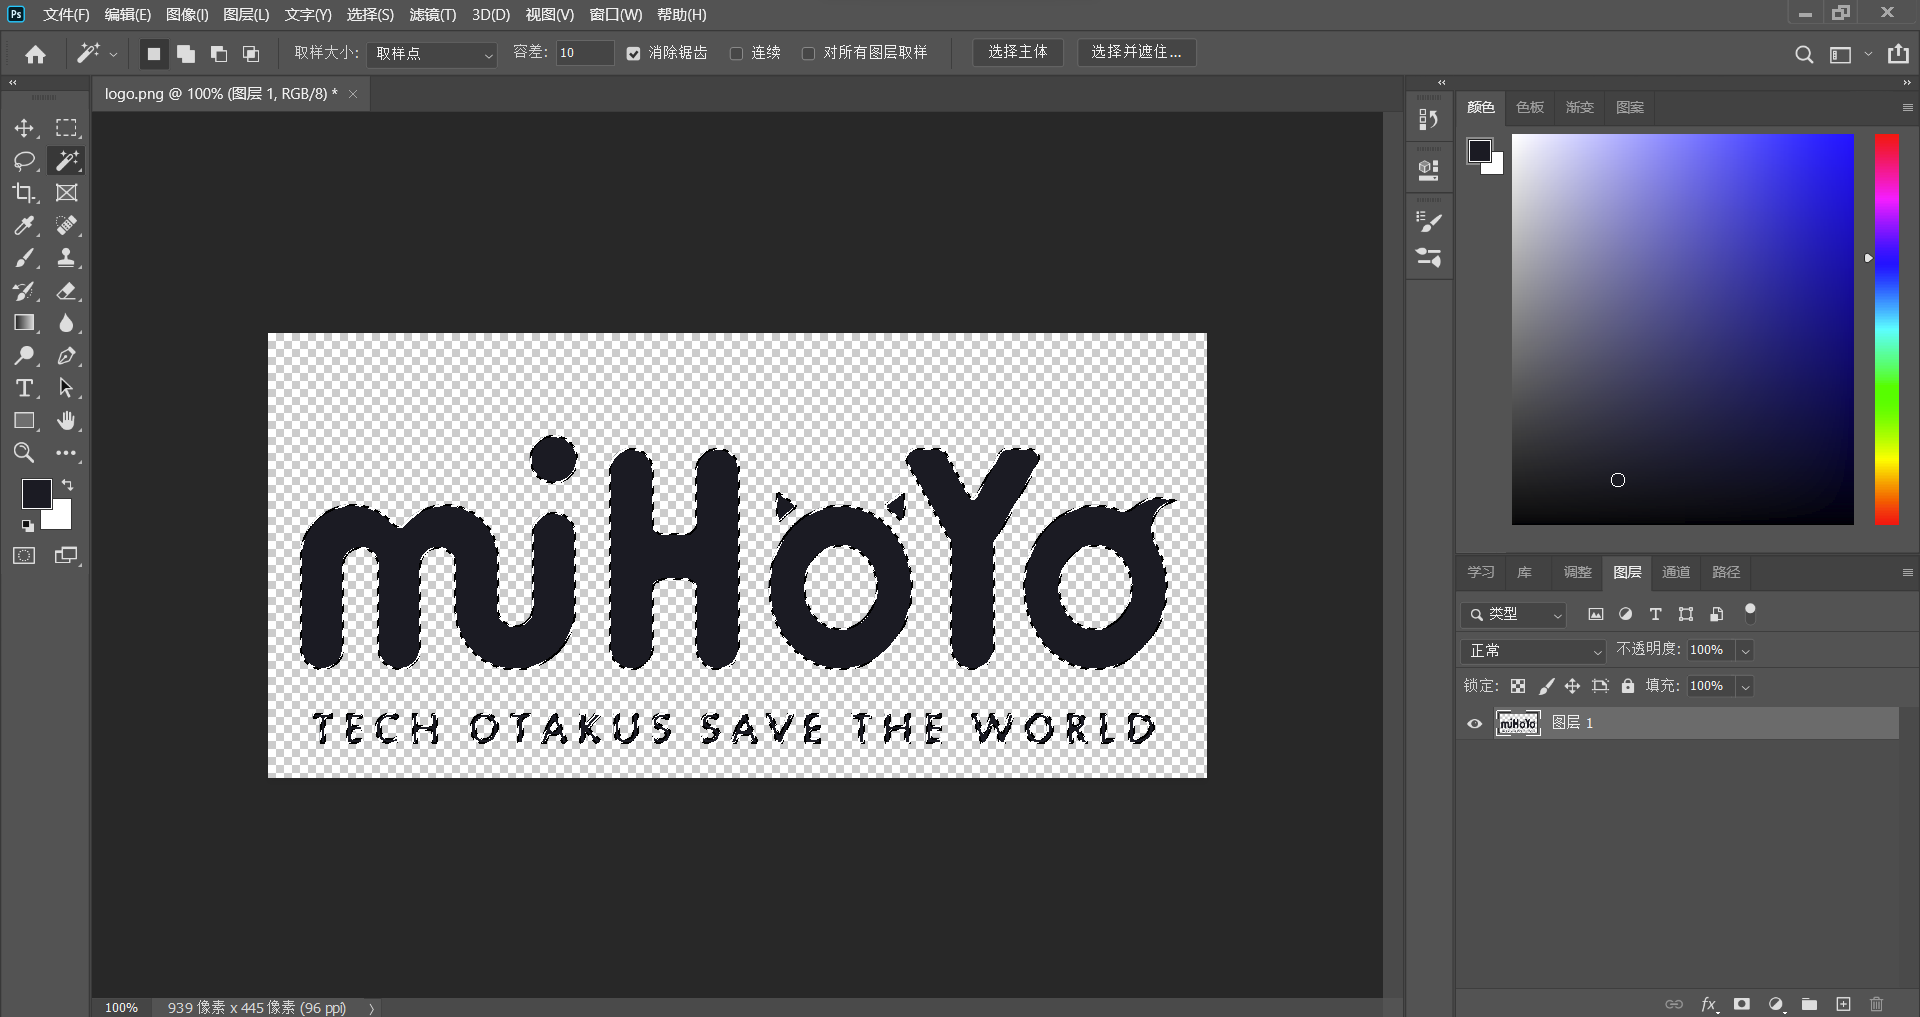This screenshot has width=1920, height=1017.
Task: Select the Hand tool
Action: coord(67,421)
